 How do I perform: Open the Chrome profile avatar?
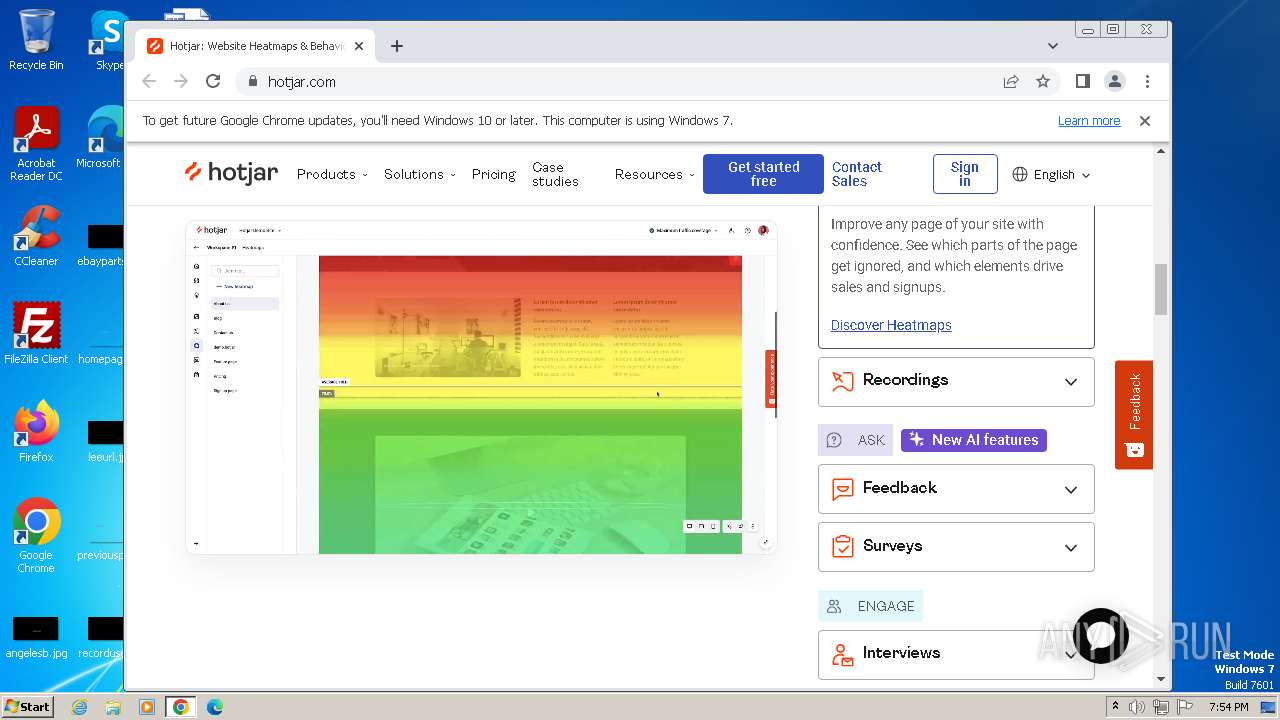pyautogui.click(x=1115, y=82)
